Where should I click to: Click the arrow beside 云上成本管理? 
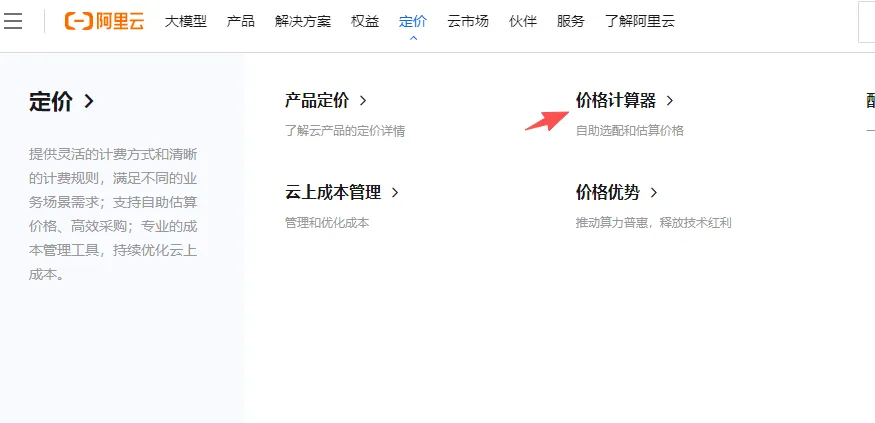(395, 193)
